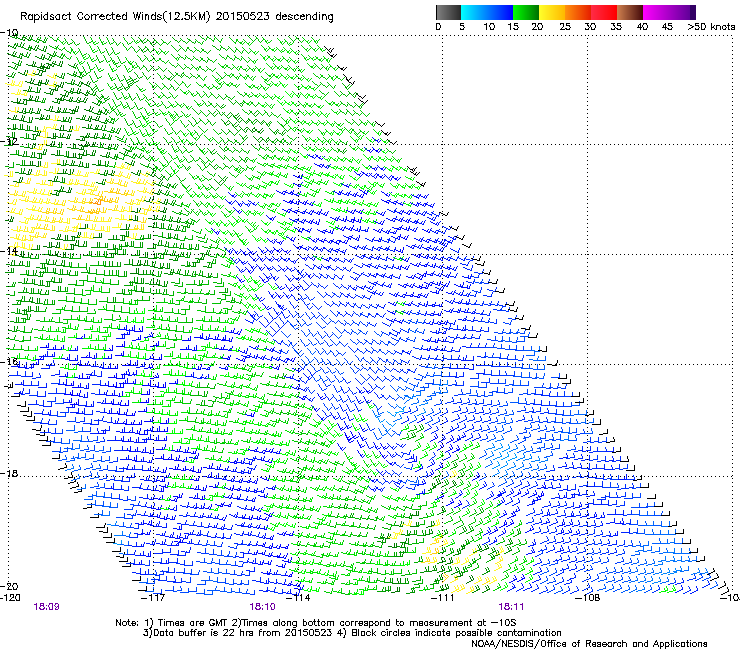Click the red 30-35 knots legend color
This screenshot has height=650, width=740.
click(x=604, y=13)
